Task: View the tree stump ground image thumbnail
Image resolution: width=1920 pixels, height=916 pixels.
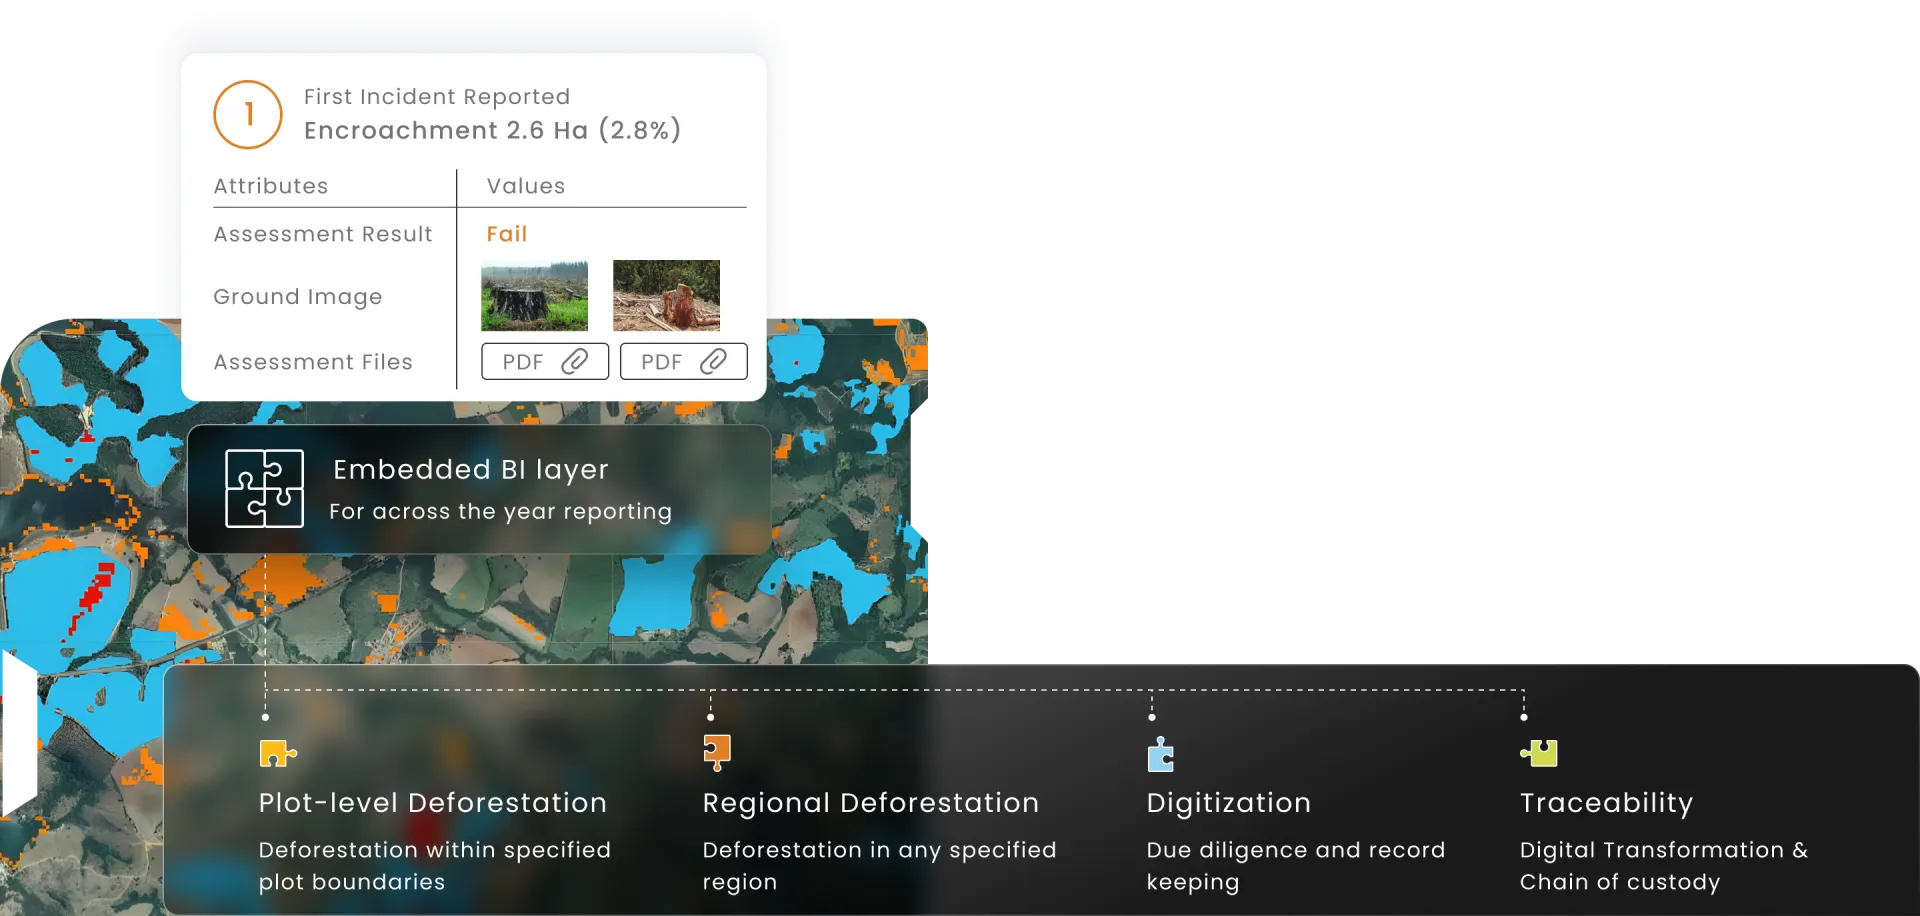Action: [534, 296]
